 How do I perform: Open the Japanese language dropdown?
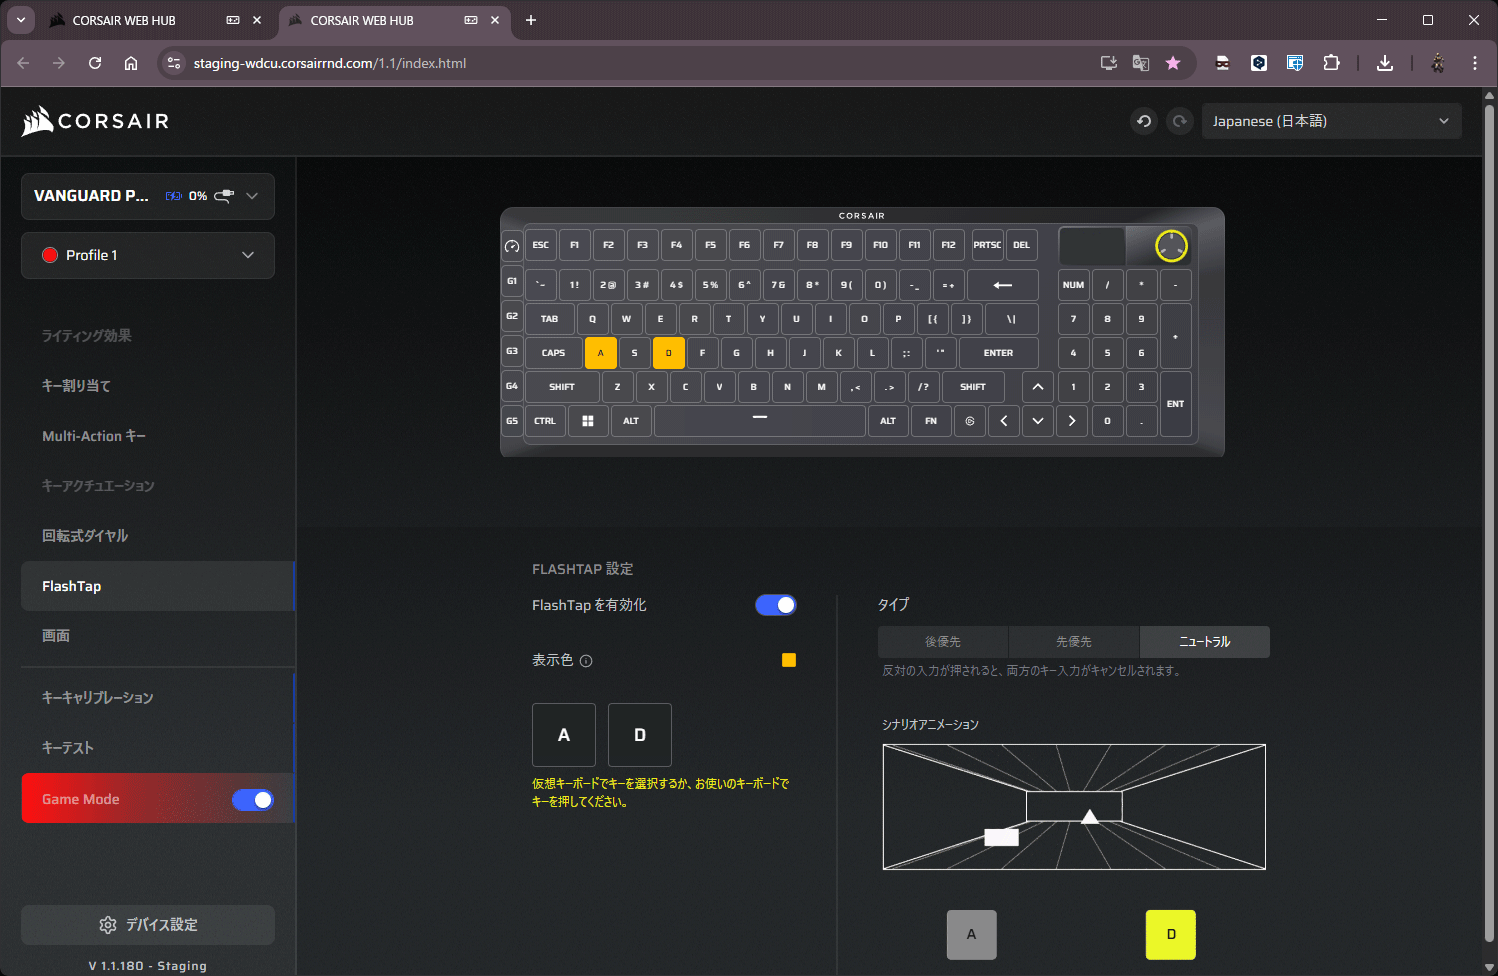pos(1331,121)
